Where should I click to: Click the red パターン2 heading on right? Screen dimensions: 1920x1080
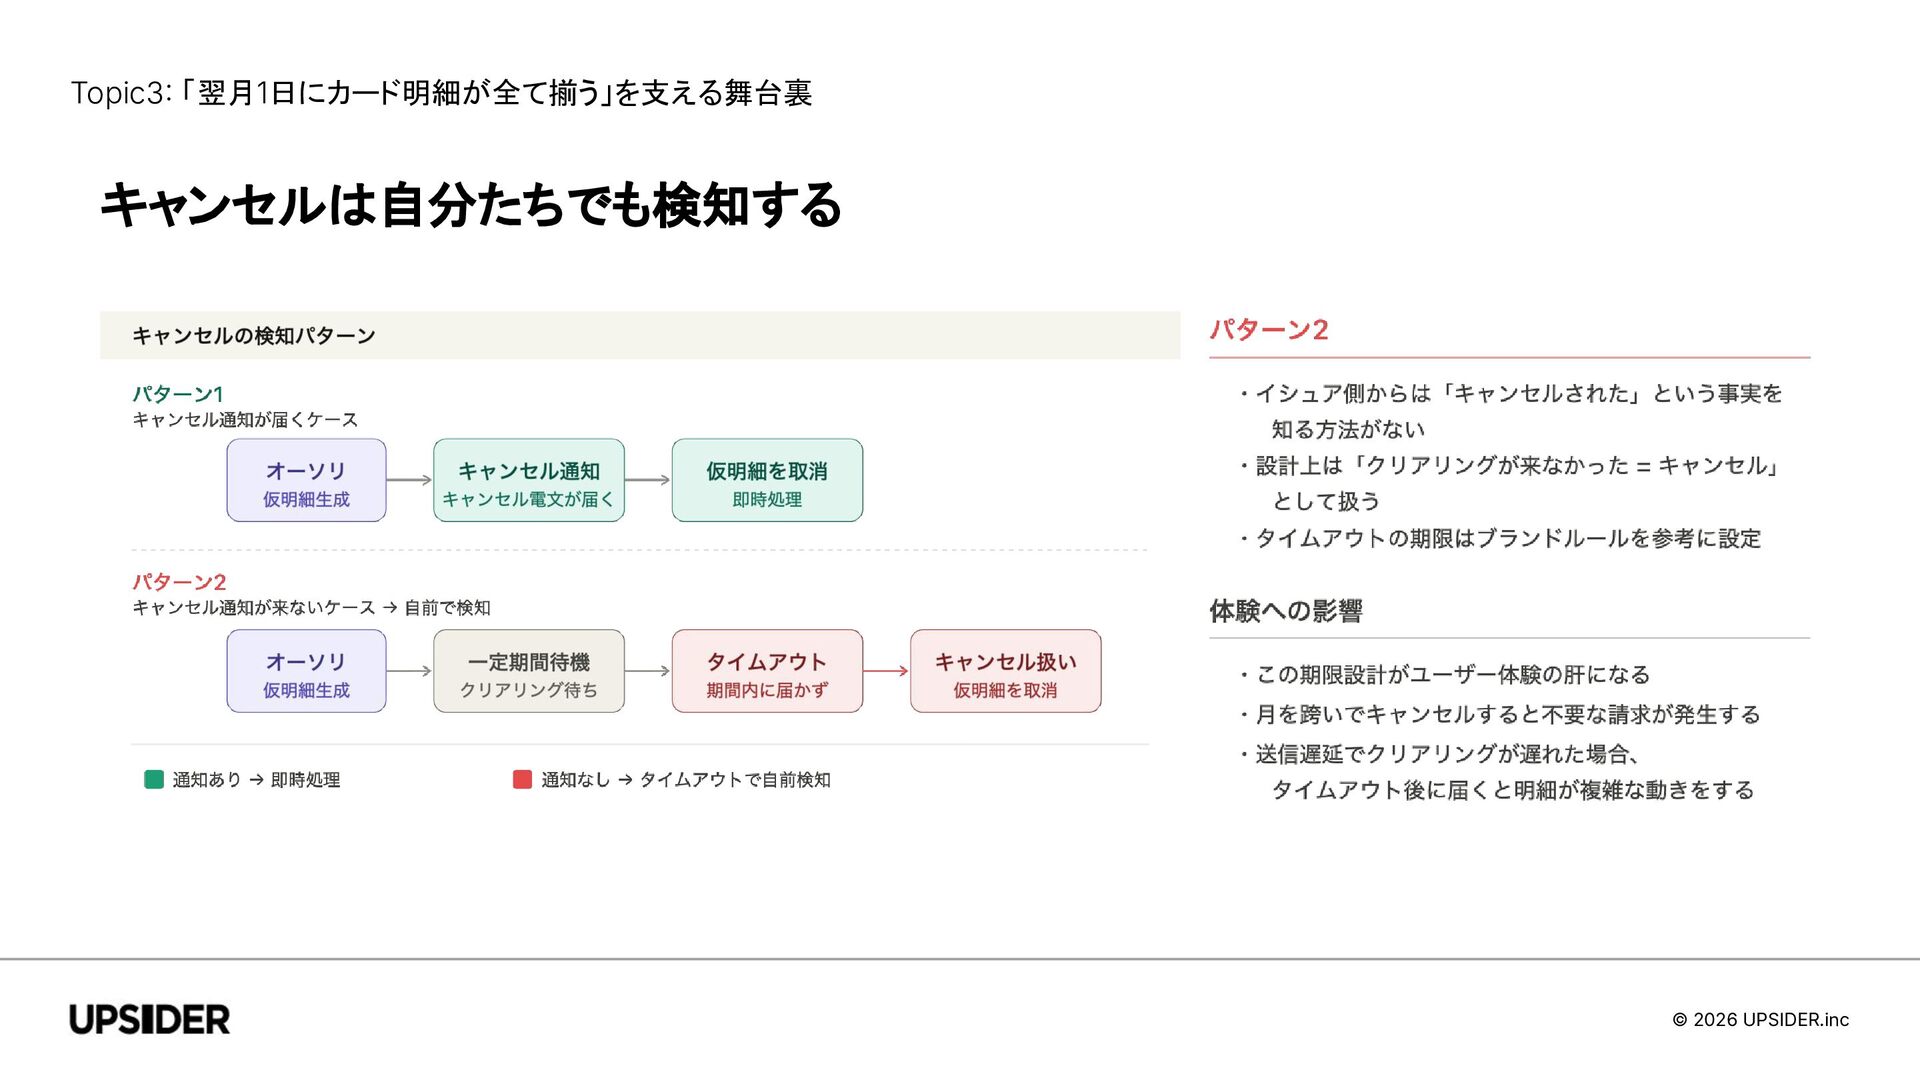pyautogui.click(x=1268, y=330)
